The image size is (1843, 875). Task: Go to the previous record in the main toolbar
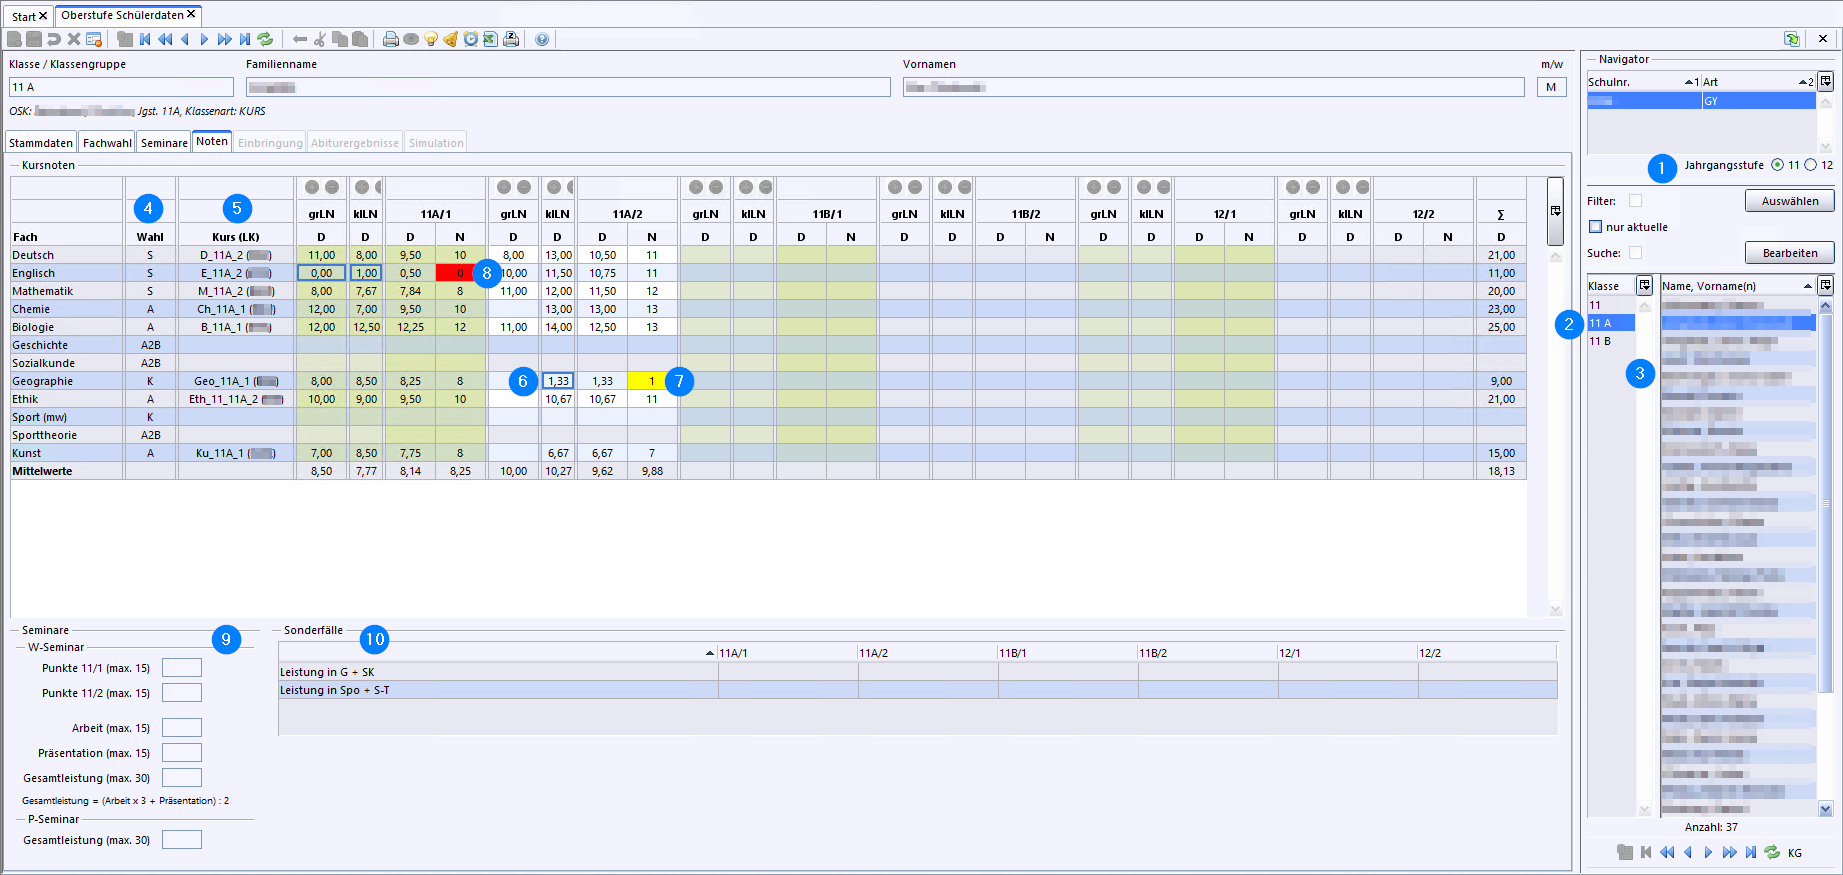click(x=185, y=39)
